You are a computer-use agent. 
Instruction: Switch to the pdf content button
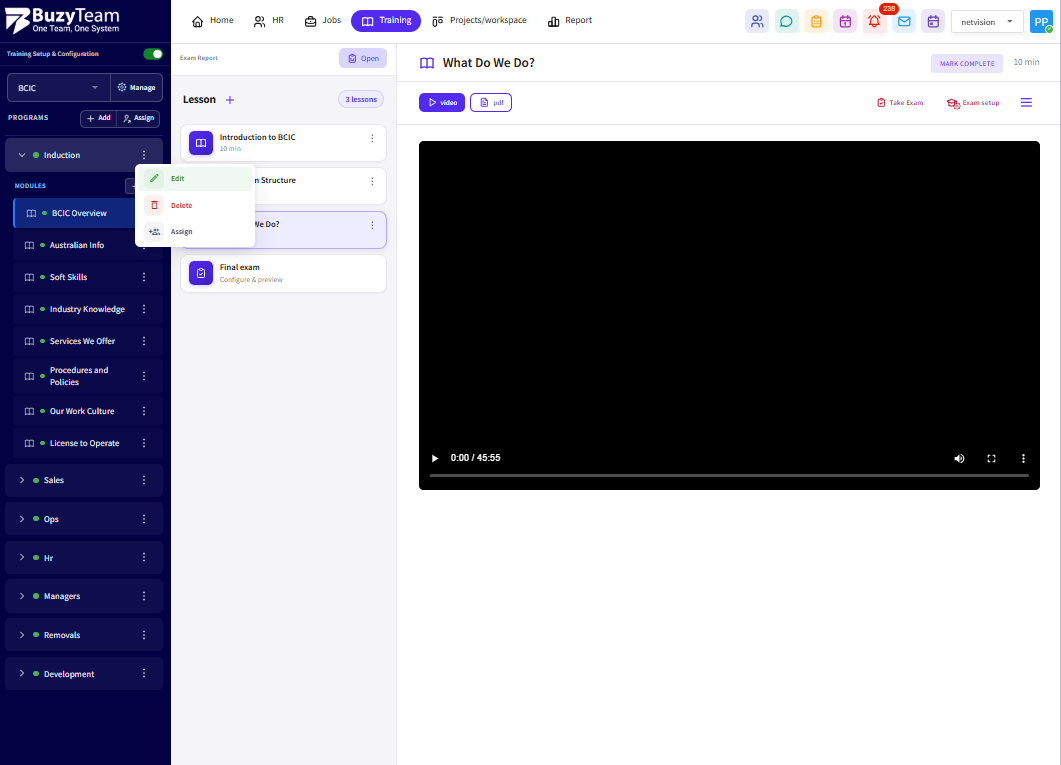point(491,103)
